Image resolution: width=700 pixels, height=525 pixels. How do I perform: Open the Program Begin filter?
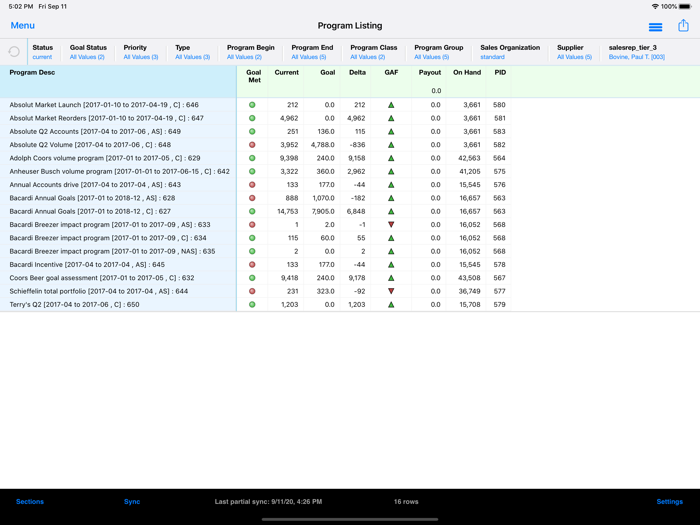[x=250, y=52]
